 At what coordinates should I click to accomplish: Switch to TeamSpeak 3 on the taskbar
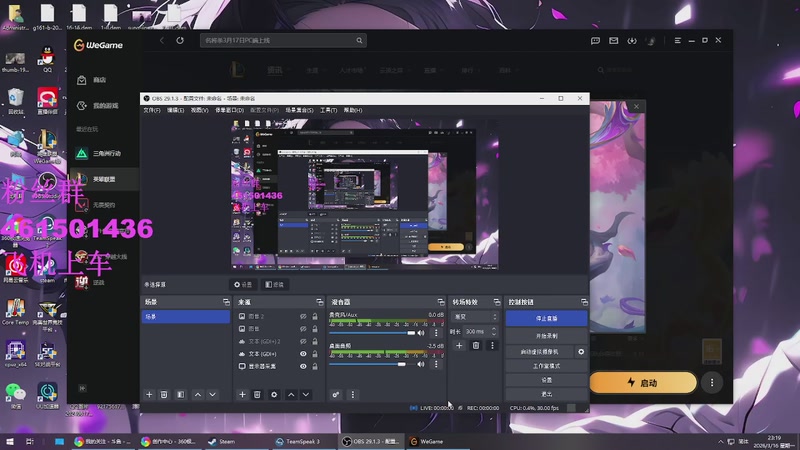pos(297,441)
